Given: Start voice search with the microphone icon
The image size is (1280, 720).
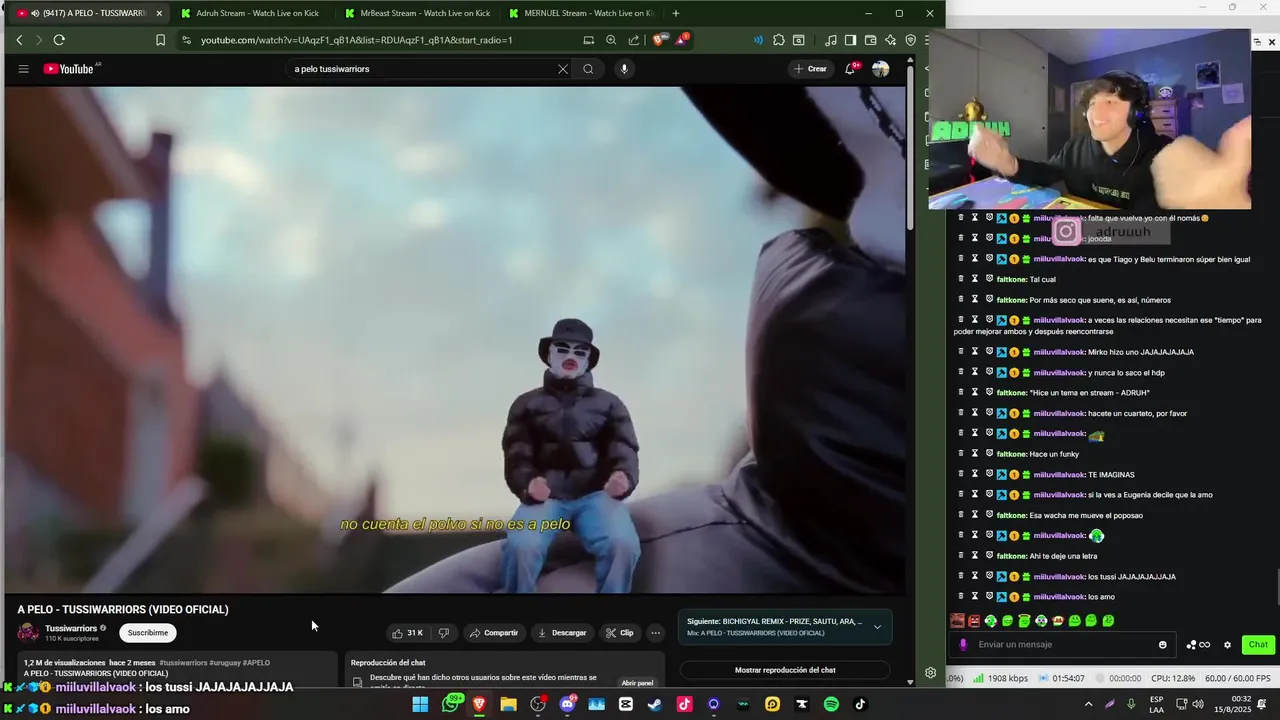Looking at the screenshot, I should click(624, 69).
